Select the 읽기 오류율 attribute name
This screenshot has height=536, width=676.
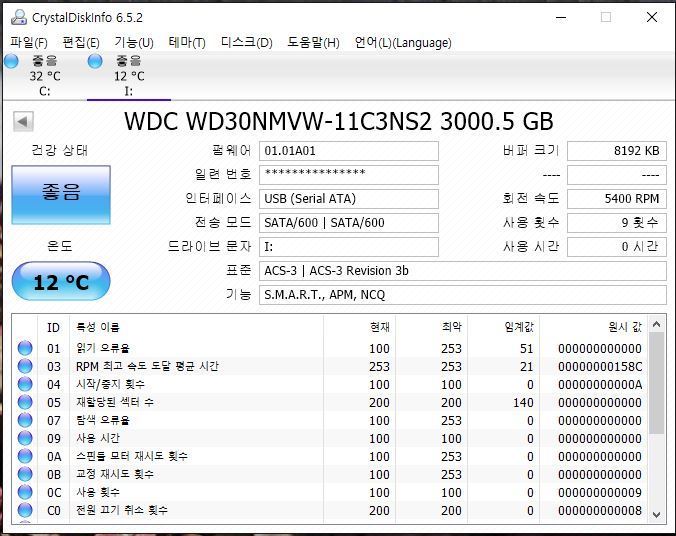103,348
